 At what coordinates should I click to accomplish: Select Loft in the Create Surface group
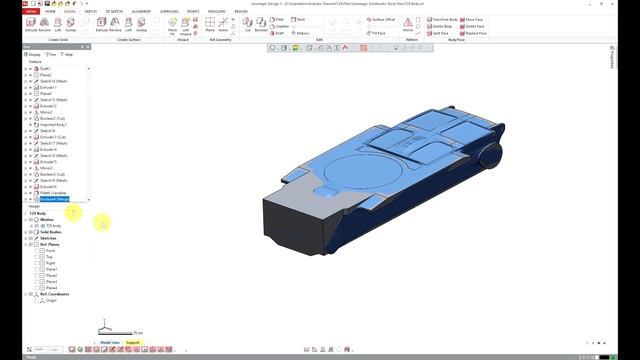[x=129, y=24]
